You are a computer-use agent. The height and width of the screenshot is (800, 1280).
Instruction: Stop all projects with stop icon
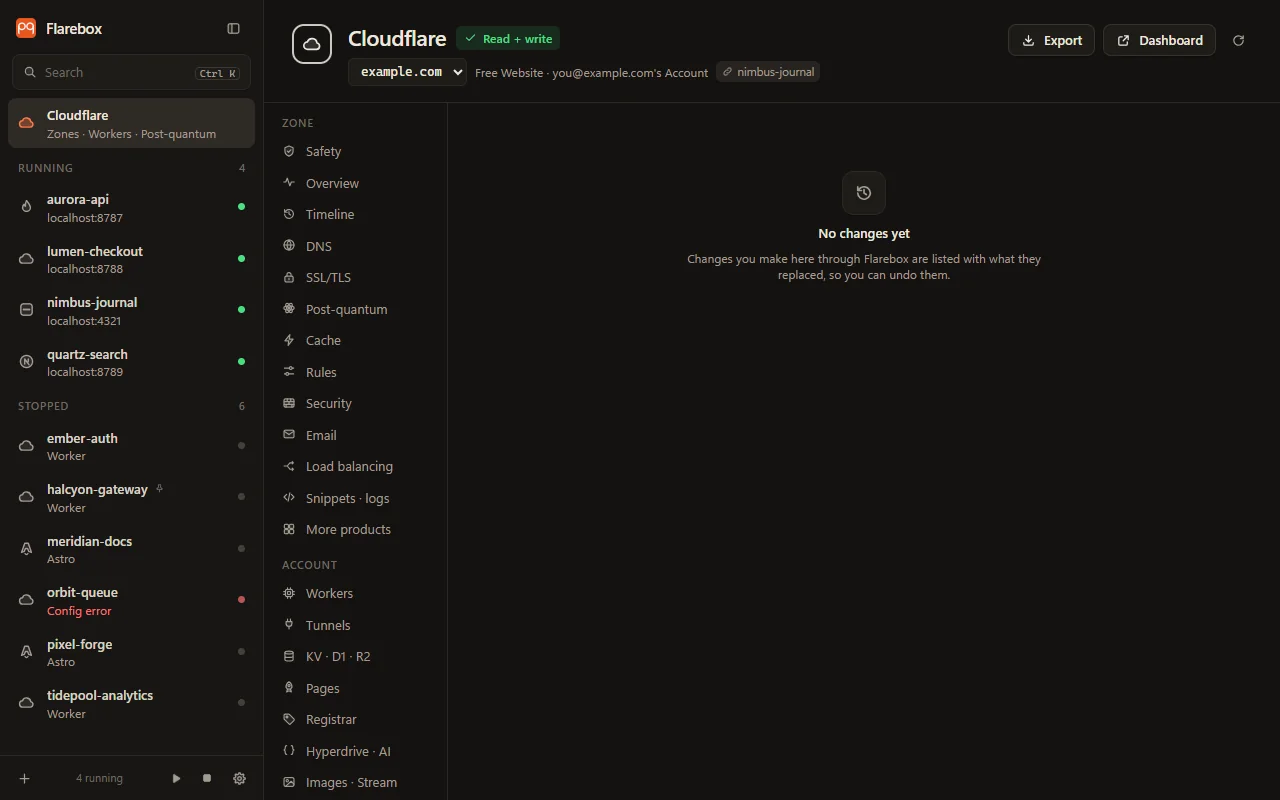tap(207, 778)
